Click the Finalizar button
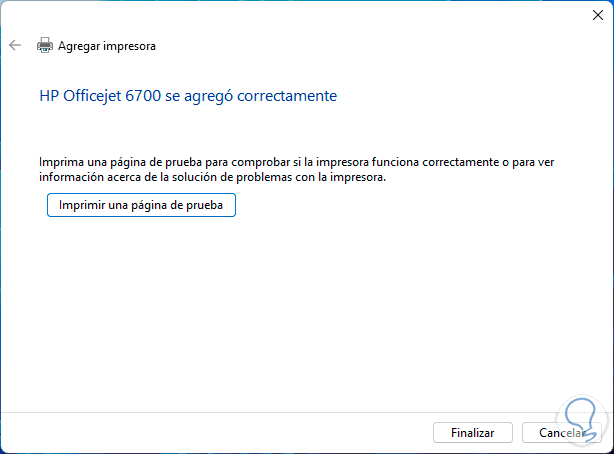The image size is (614, 454). click(473, 433)
